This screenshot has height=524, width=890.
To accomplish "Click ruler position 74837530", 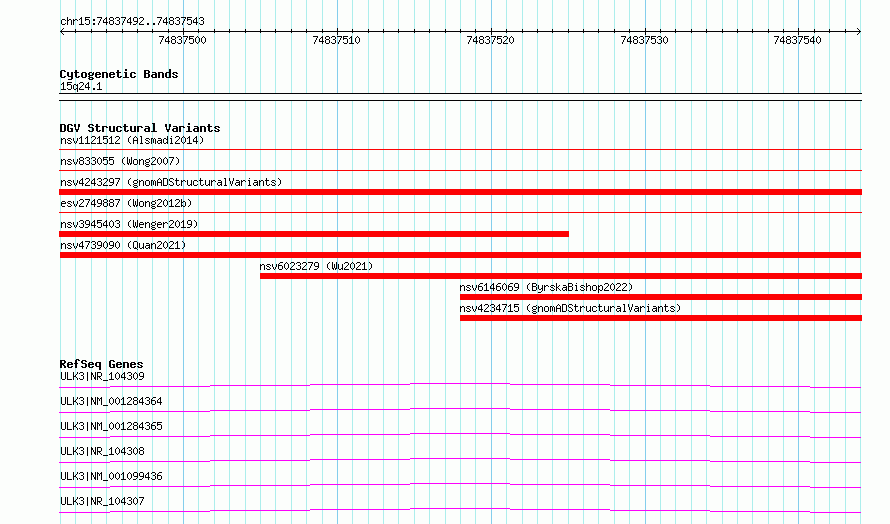I will point(645,40).
